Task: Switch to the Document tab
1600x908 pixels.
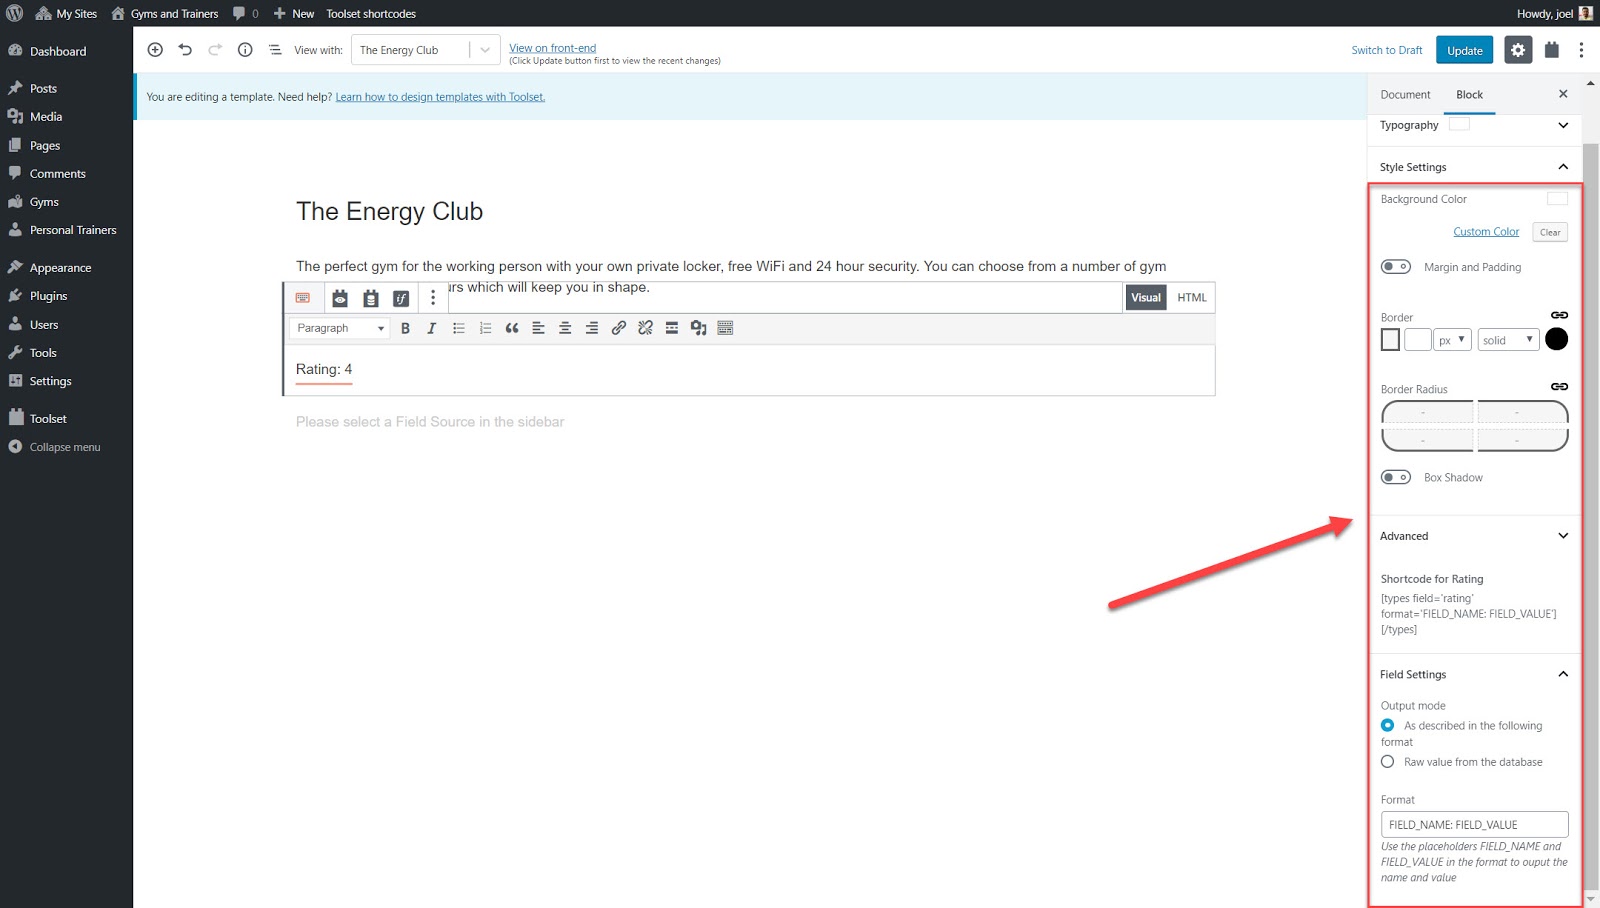Action: pos(1405,95)
